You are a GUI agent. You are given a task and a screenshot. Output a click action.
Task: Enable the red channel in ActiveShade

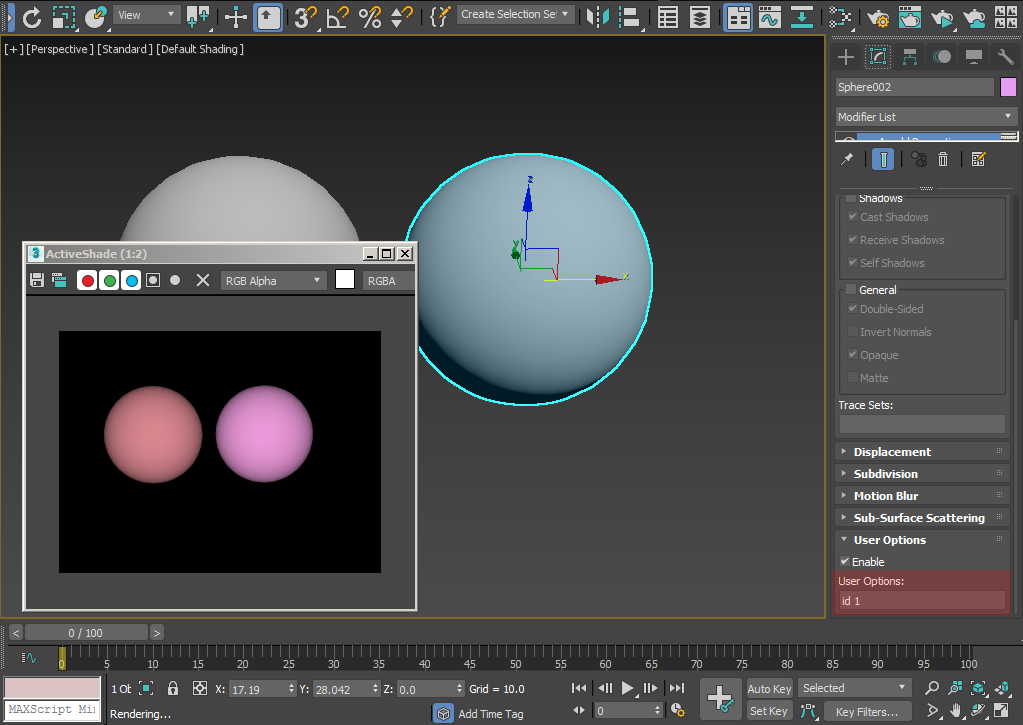point(87,281)
